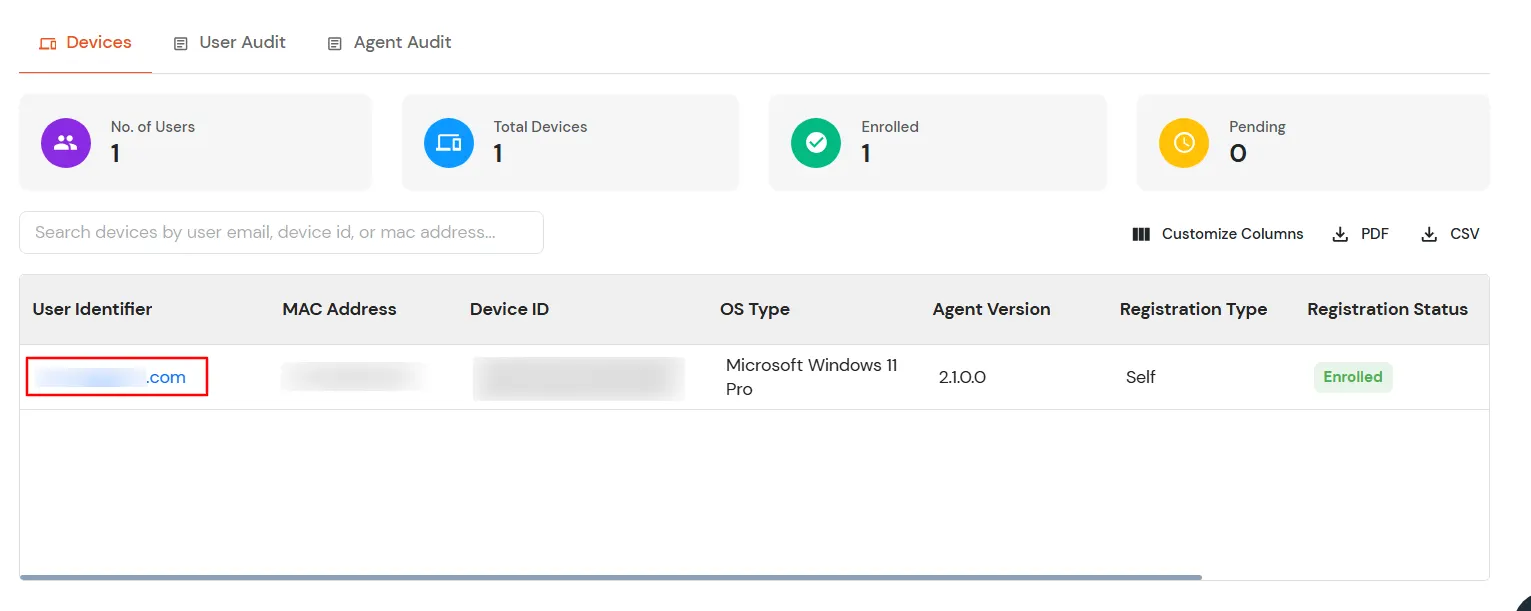Focus the search devices input field
This screenshot has width=1531, height=611.
pos(281,232)
